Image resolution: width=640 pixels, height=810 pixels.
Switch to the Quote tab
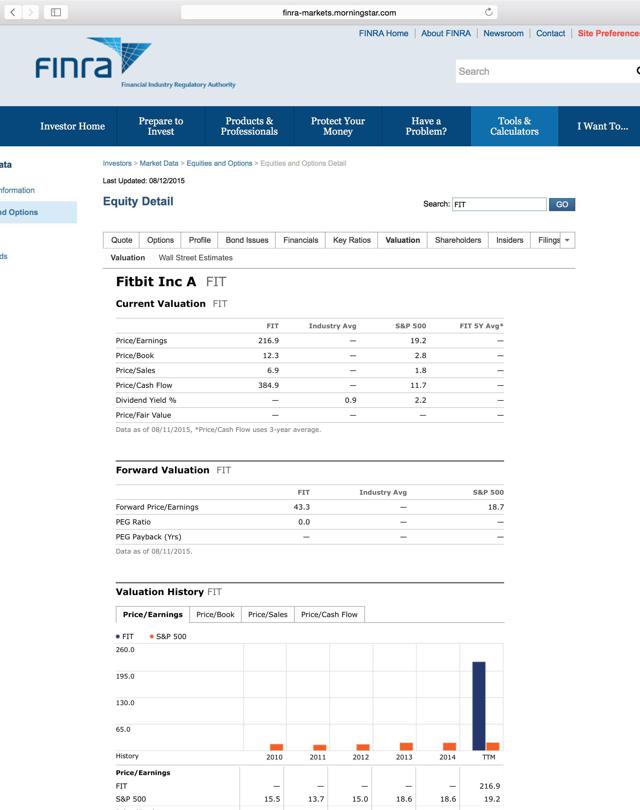tap(121, 240)
